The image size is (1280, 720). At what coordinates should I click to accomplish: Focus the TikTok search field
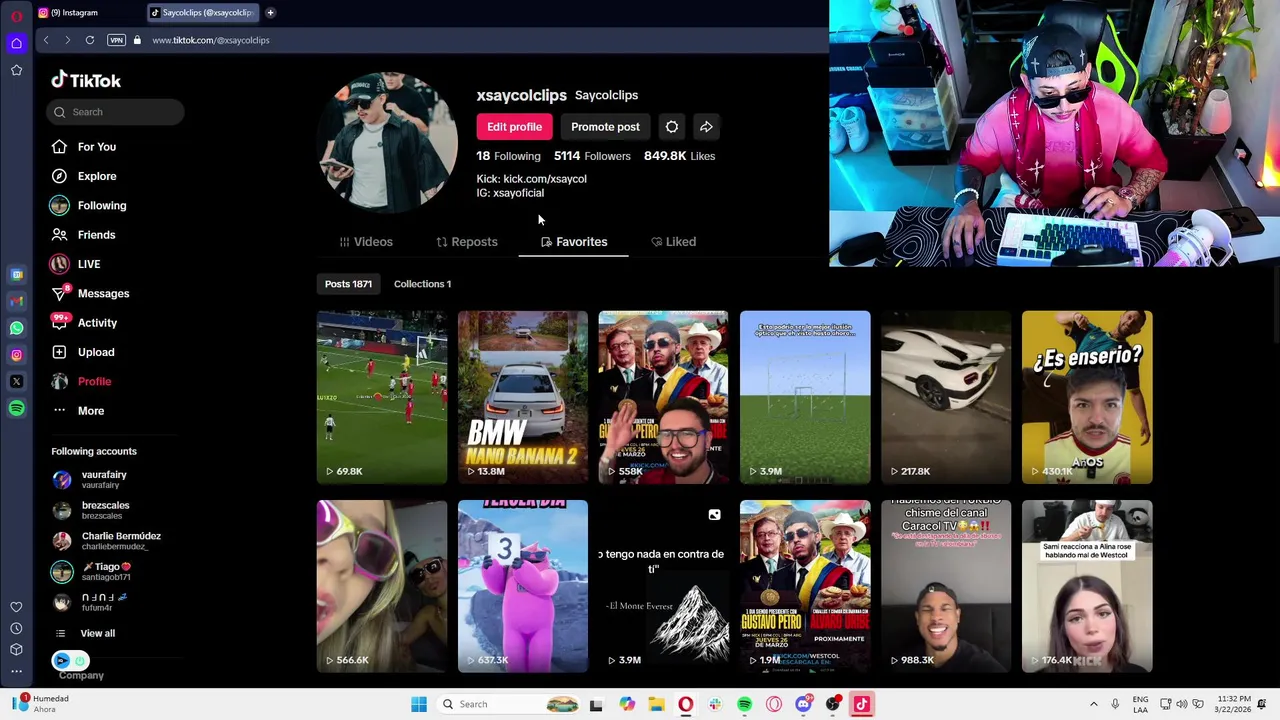click(115, 112)
